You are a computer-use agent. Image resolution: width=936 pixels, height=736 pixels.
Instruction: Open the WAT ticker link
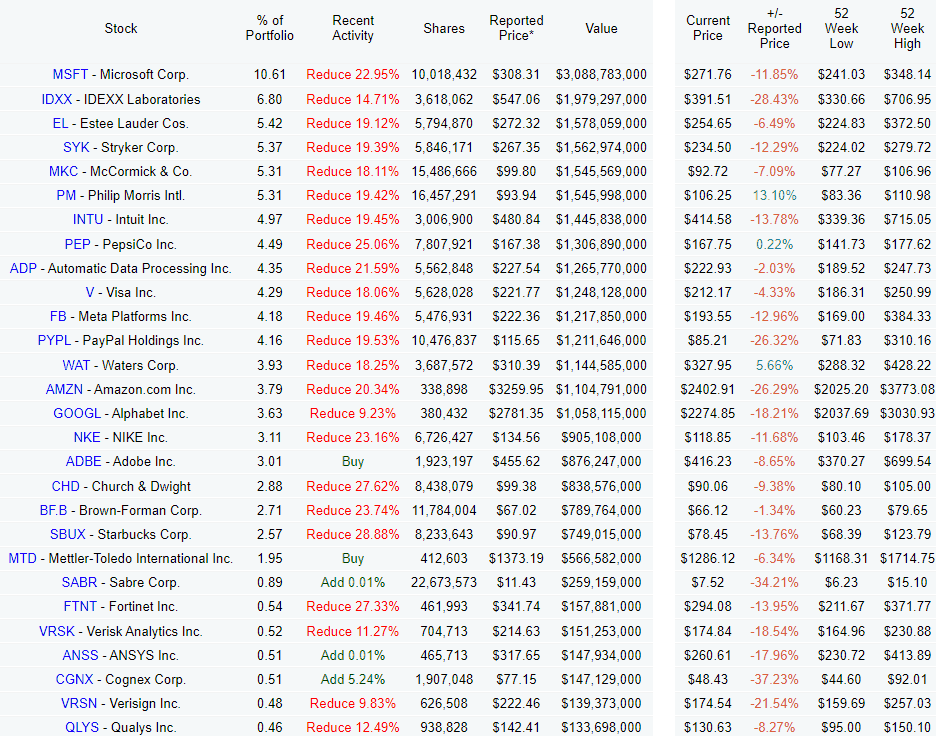(x=76, y=365)
